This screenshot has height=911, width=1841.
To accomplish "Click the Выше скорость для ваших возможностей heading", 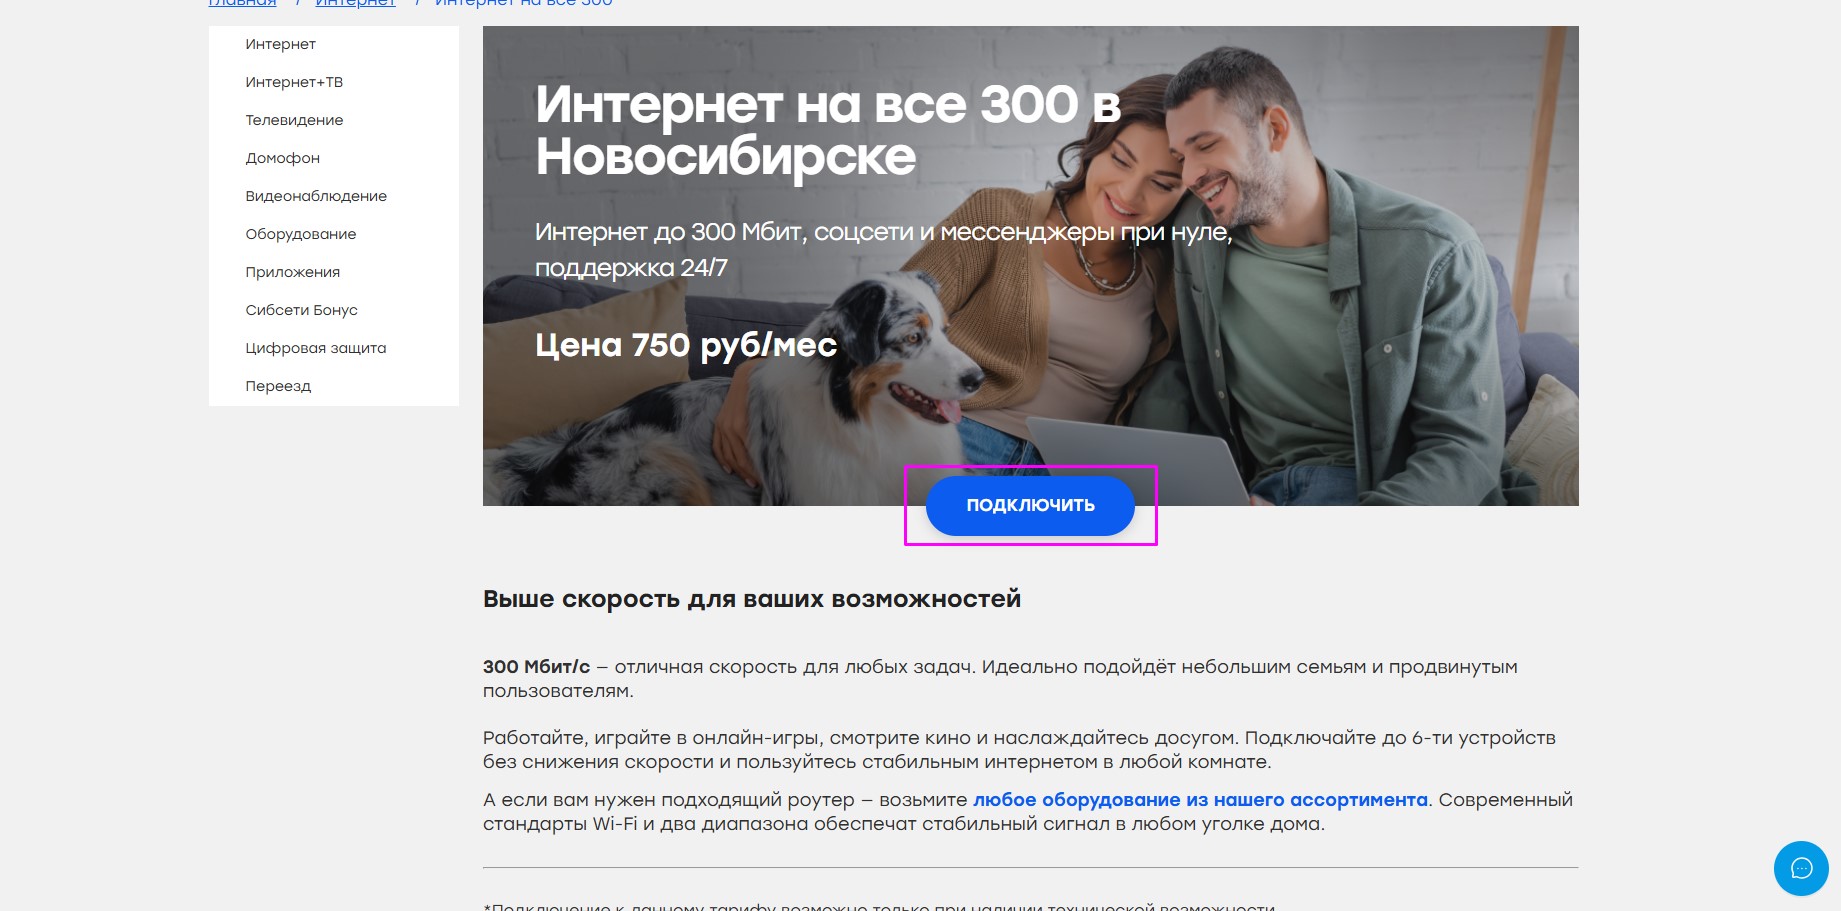I will (752, 599).
